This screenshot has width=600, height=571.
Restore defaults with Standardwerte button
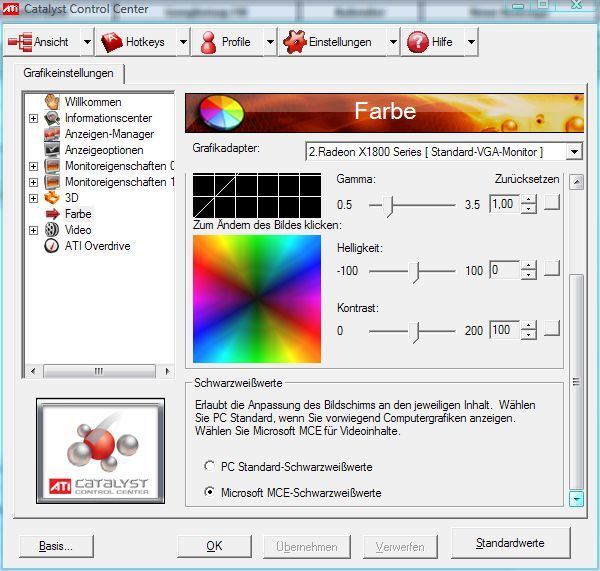(x=510, y=543)
